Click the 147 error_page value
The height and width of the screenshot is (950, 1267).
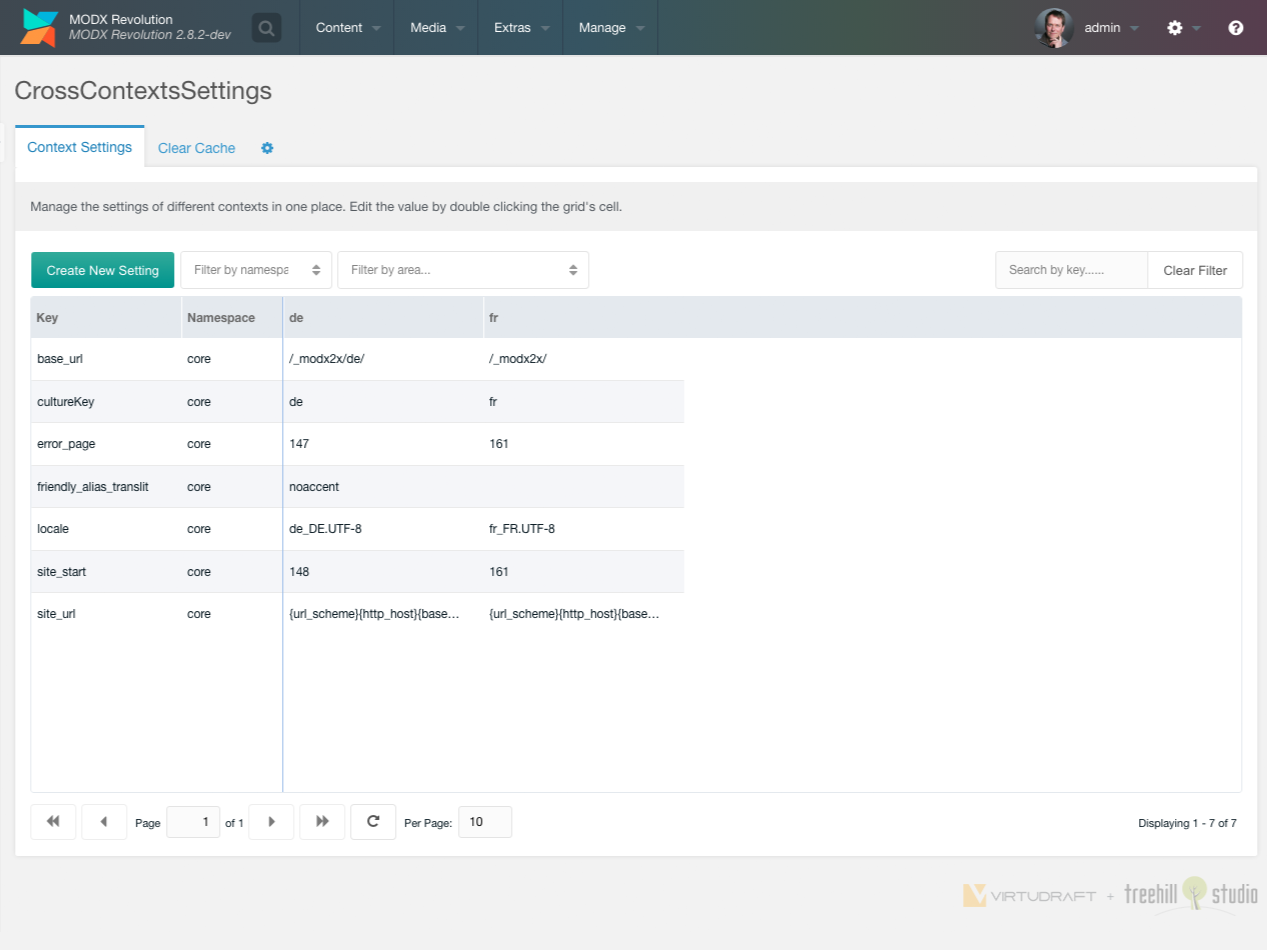point(383,444)
